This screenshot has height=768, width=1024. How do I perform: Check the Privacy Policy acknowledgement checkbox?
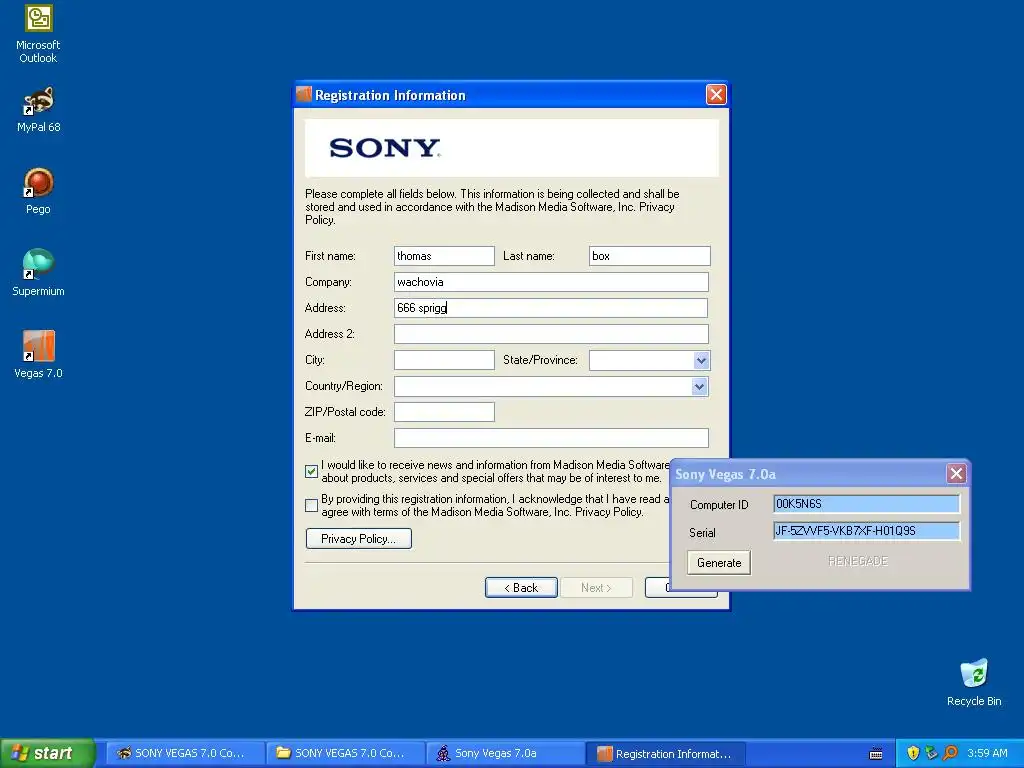tap(312, 505)
